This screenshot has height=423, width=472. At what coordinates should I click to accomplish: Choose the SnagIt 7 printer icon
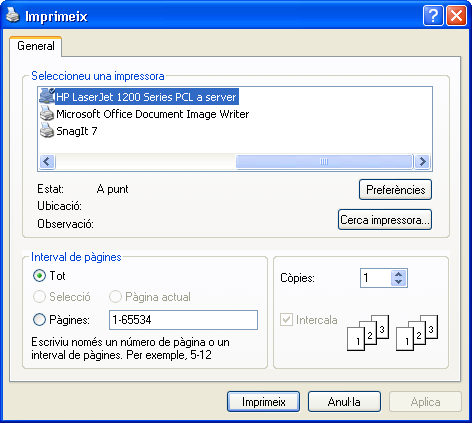47,130
